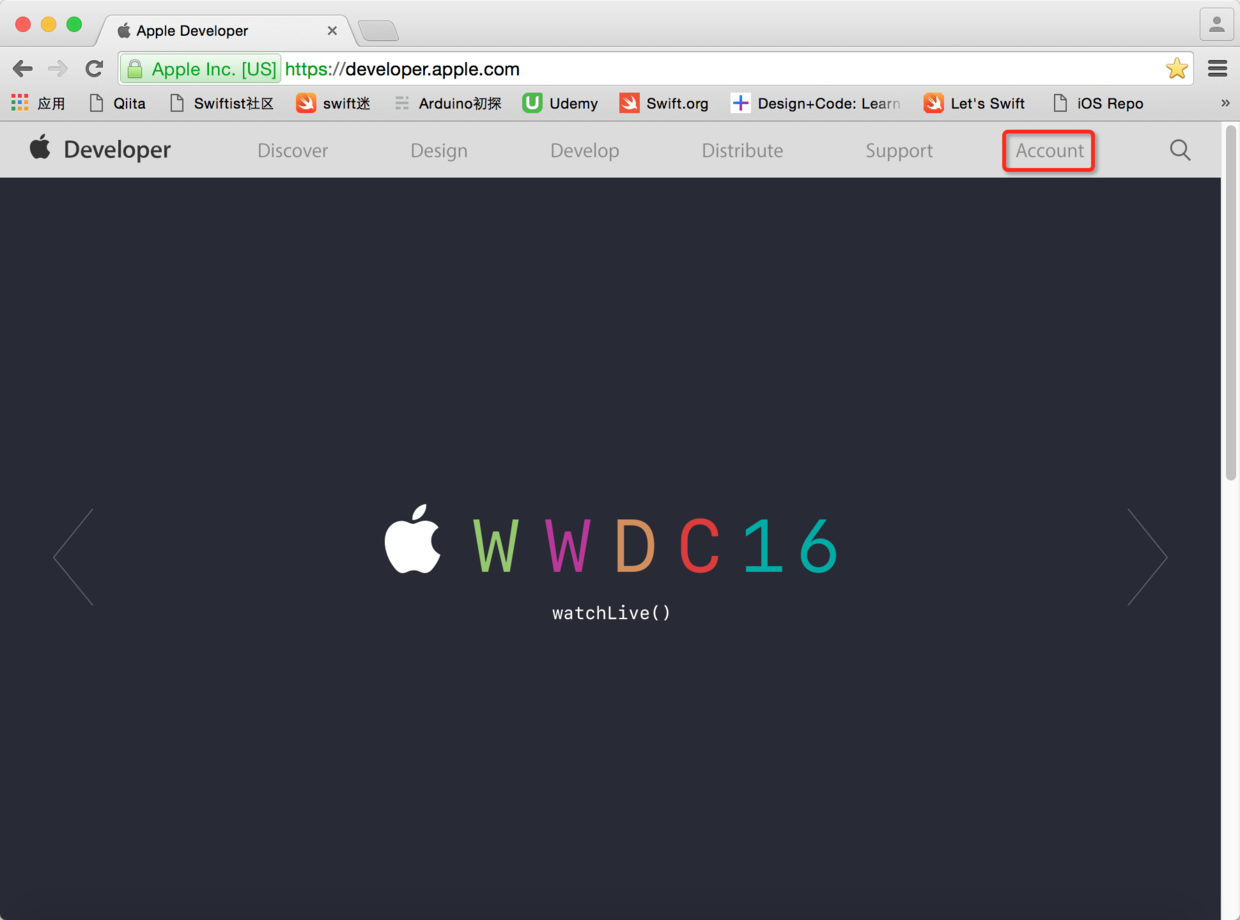The height and width of the screenshot is (920, 1240).
Task: Open the Develop menu
Action: pyautogui.click(x=585, y=151)
